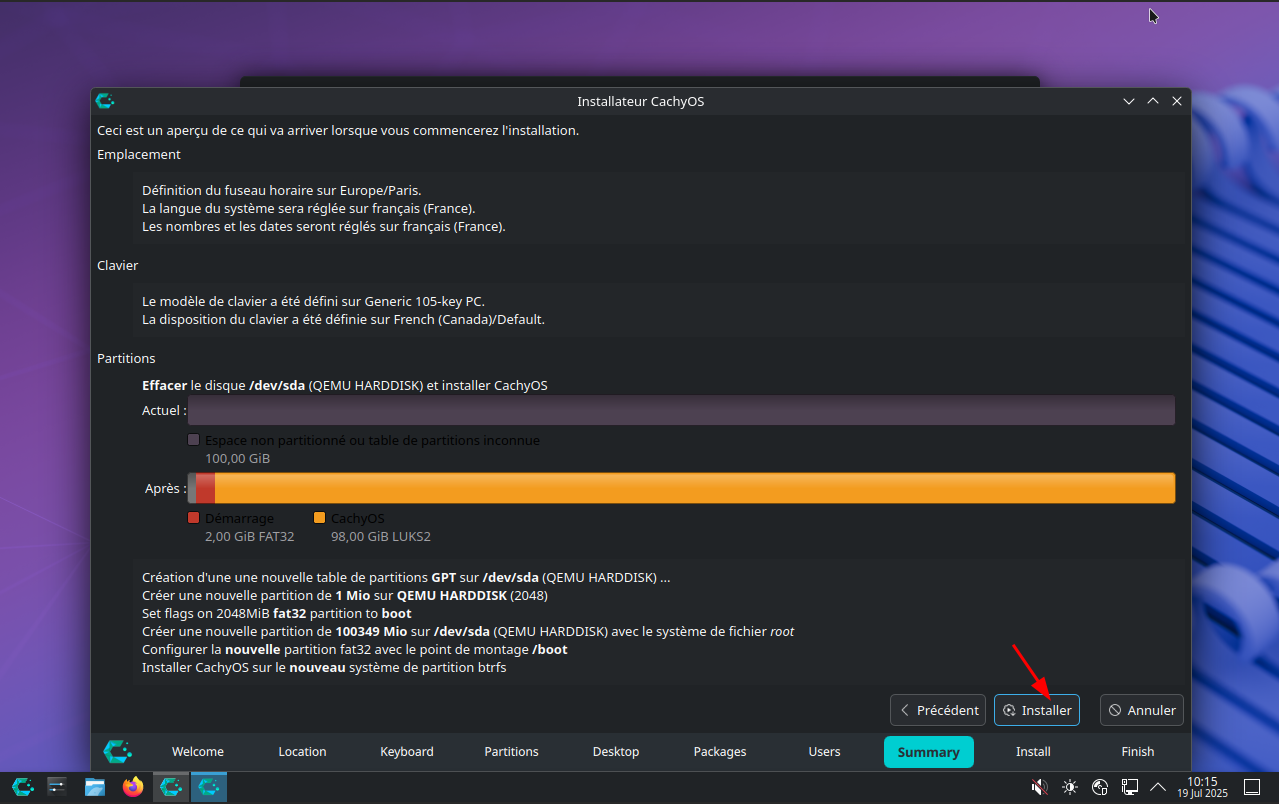The image size is (1279, 804).
Task: Open Firefox from the taskbar
Action: 133,787
